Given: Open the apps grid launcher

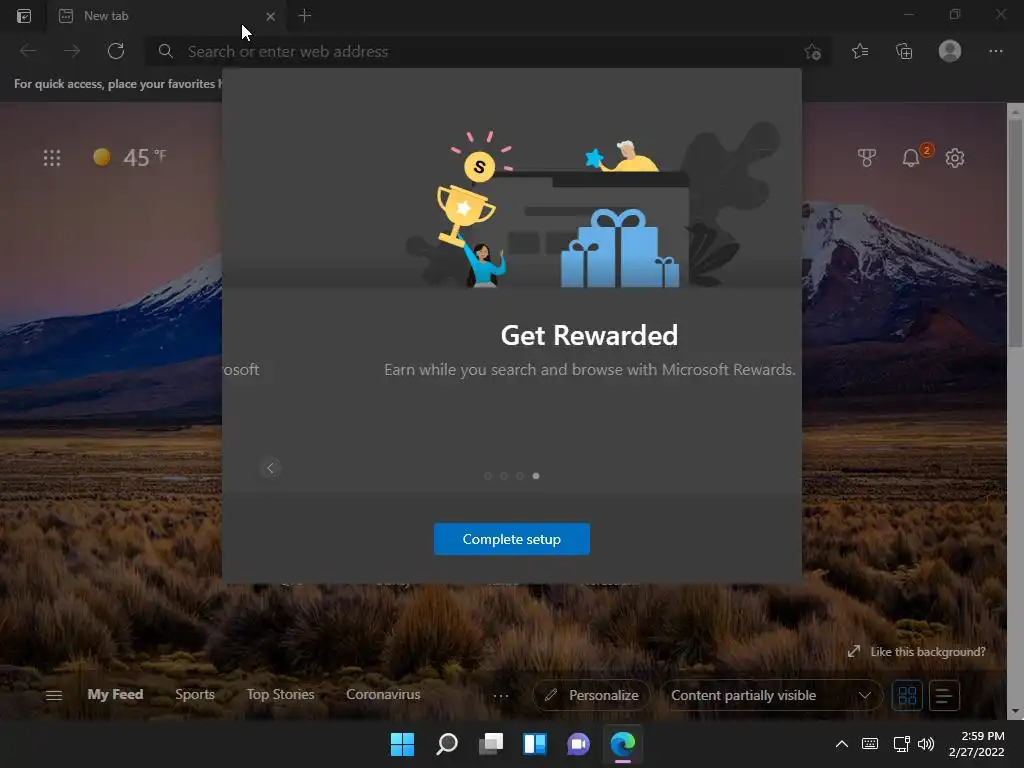Looking at the screenshot, I should (x=52, y=157).
